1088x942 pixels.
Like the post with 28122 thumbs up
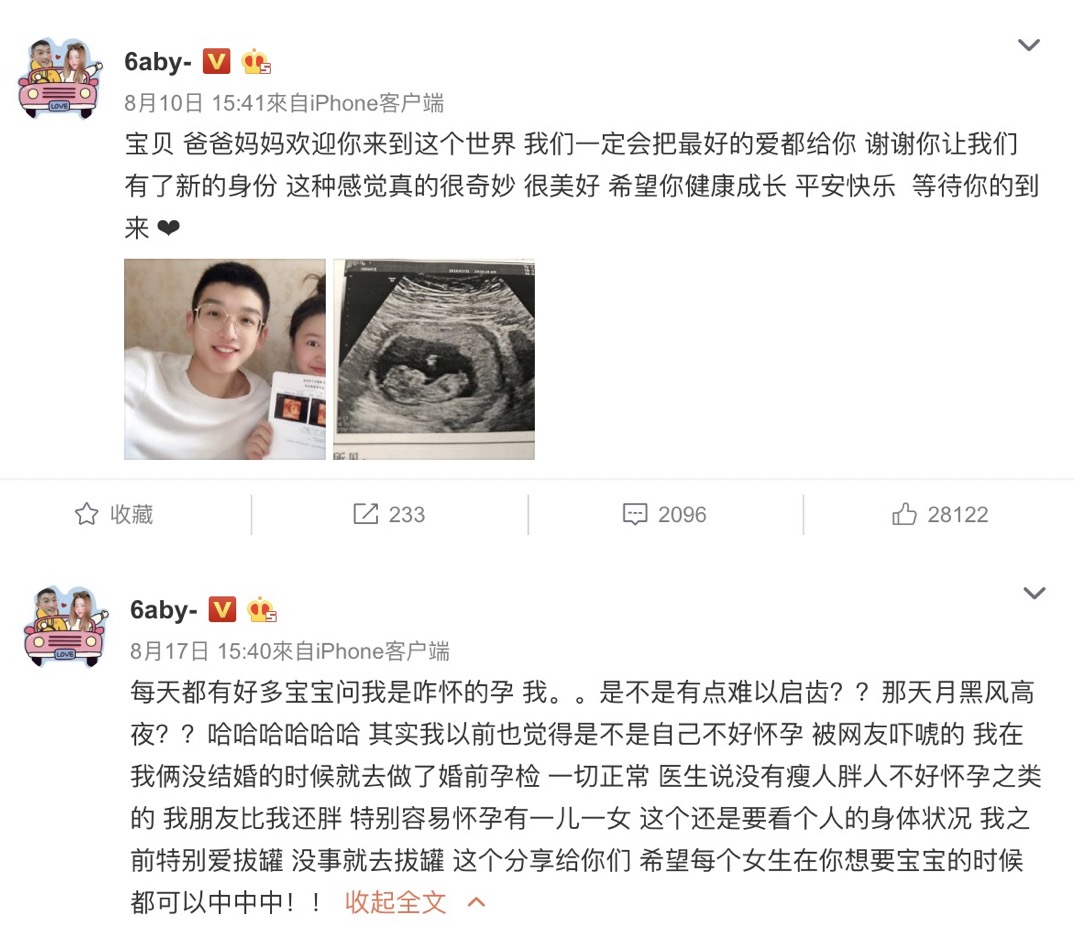pyautogui.click(x=904, y=514)
